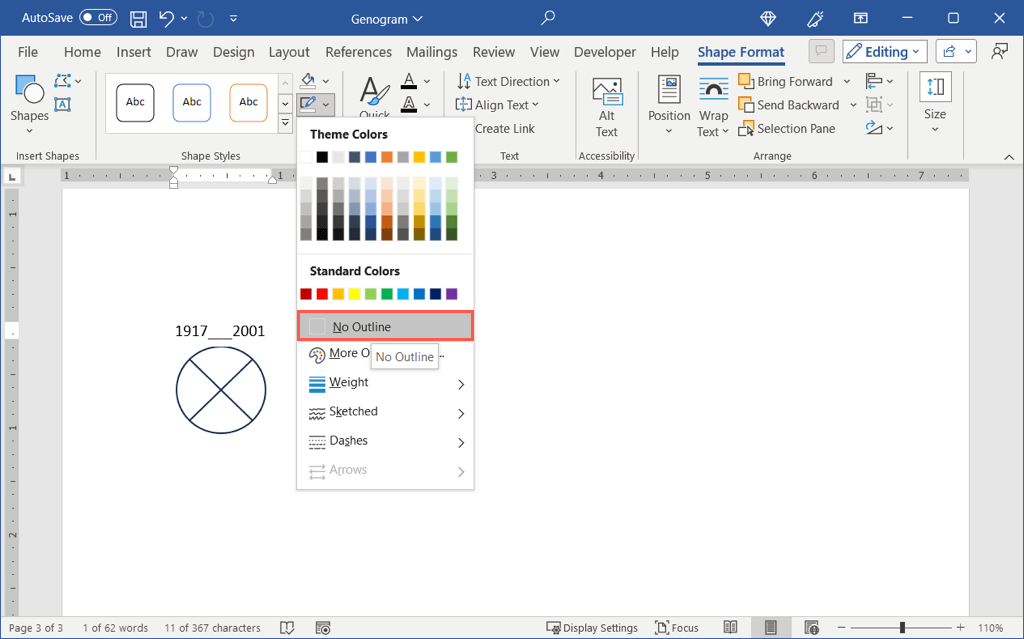Switch to the Insert tab
This screenshot has height=639, width=1024.
point(133,52)
